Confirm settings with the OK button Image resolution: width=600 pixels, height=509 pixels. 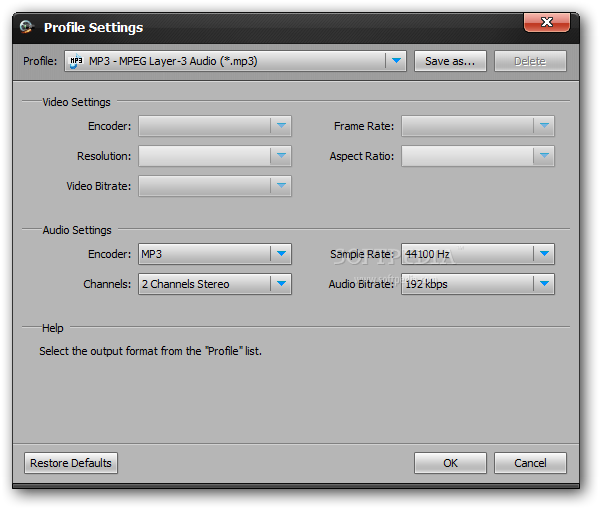(x=450, y=463)
